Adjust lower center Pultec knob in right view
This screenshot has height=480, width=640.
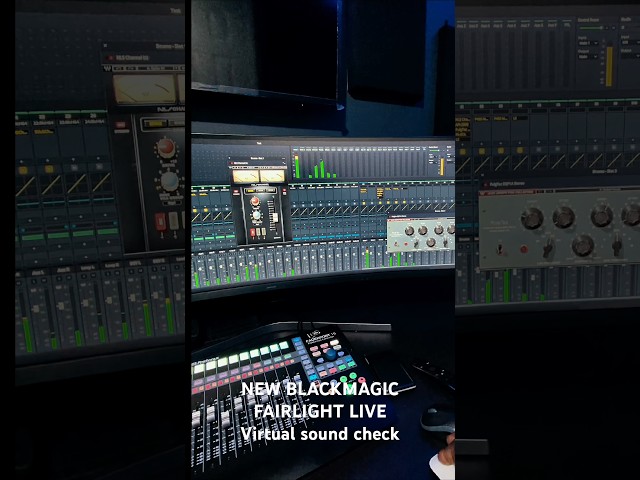click(x=583, y=245)
